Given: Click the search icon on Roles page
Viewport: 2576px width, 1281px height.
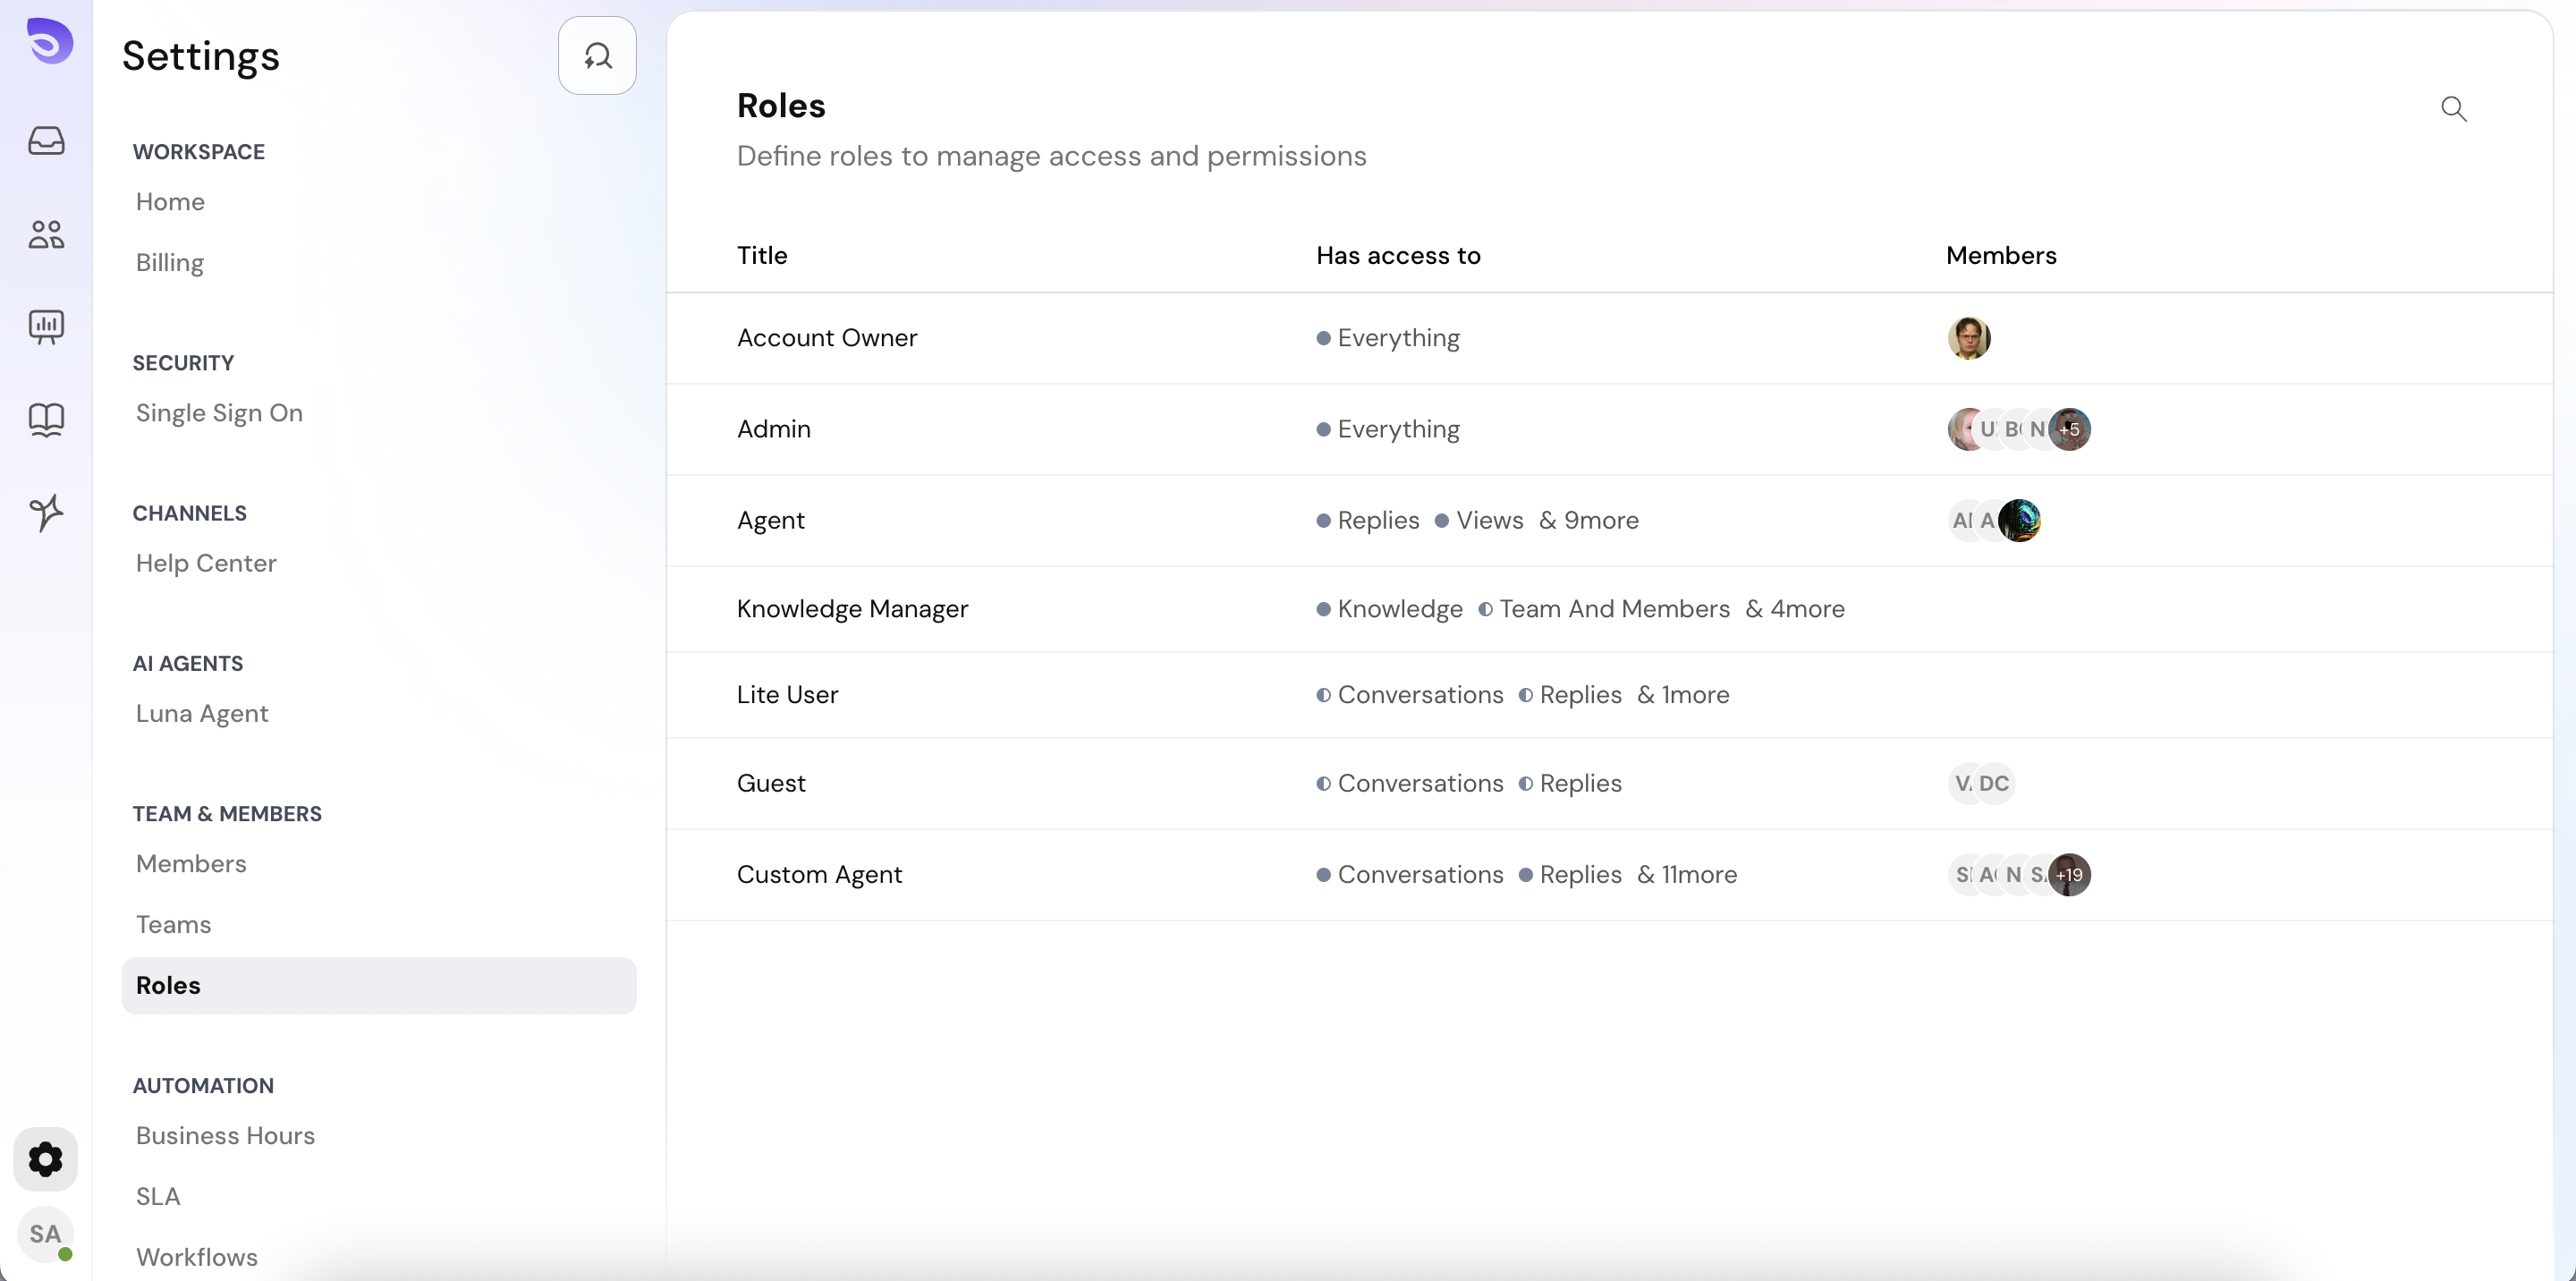Looking at the screenshot, I should [x=2453, y=108].
